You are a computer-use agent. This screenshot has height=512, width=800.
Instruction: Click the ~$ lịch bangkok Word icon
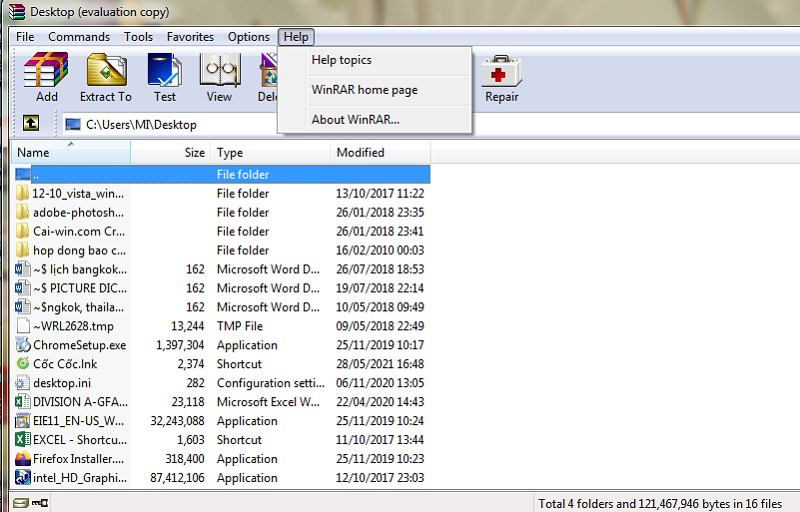click(x=22, y=269)
